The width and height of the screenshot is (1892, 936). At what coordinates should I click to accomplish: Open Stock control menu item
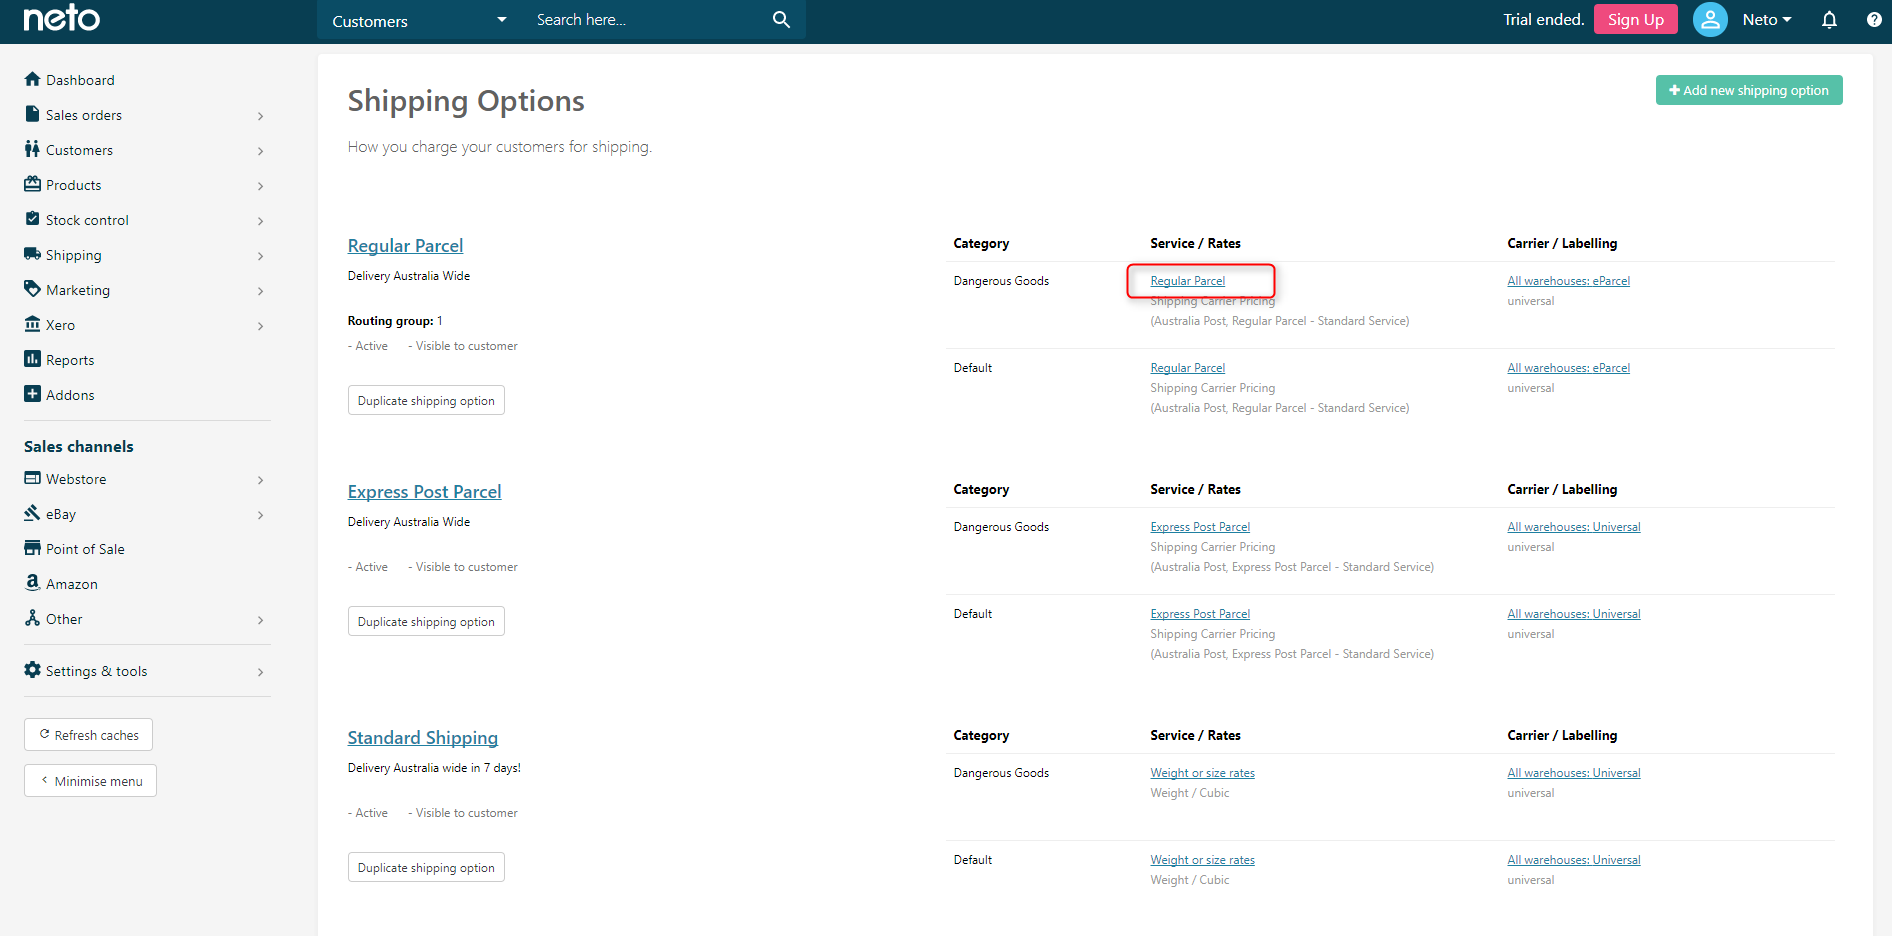[87, 220]
